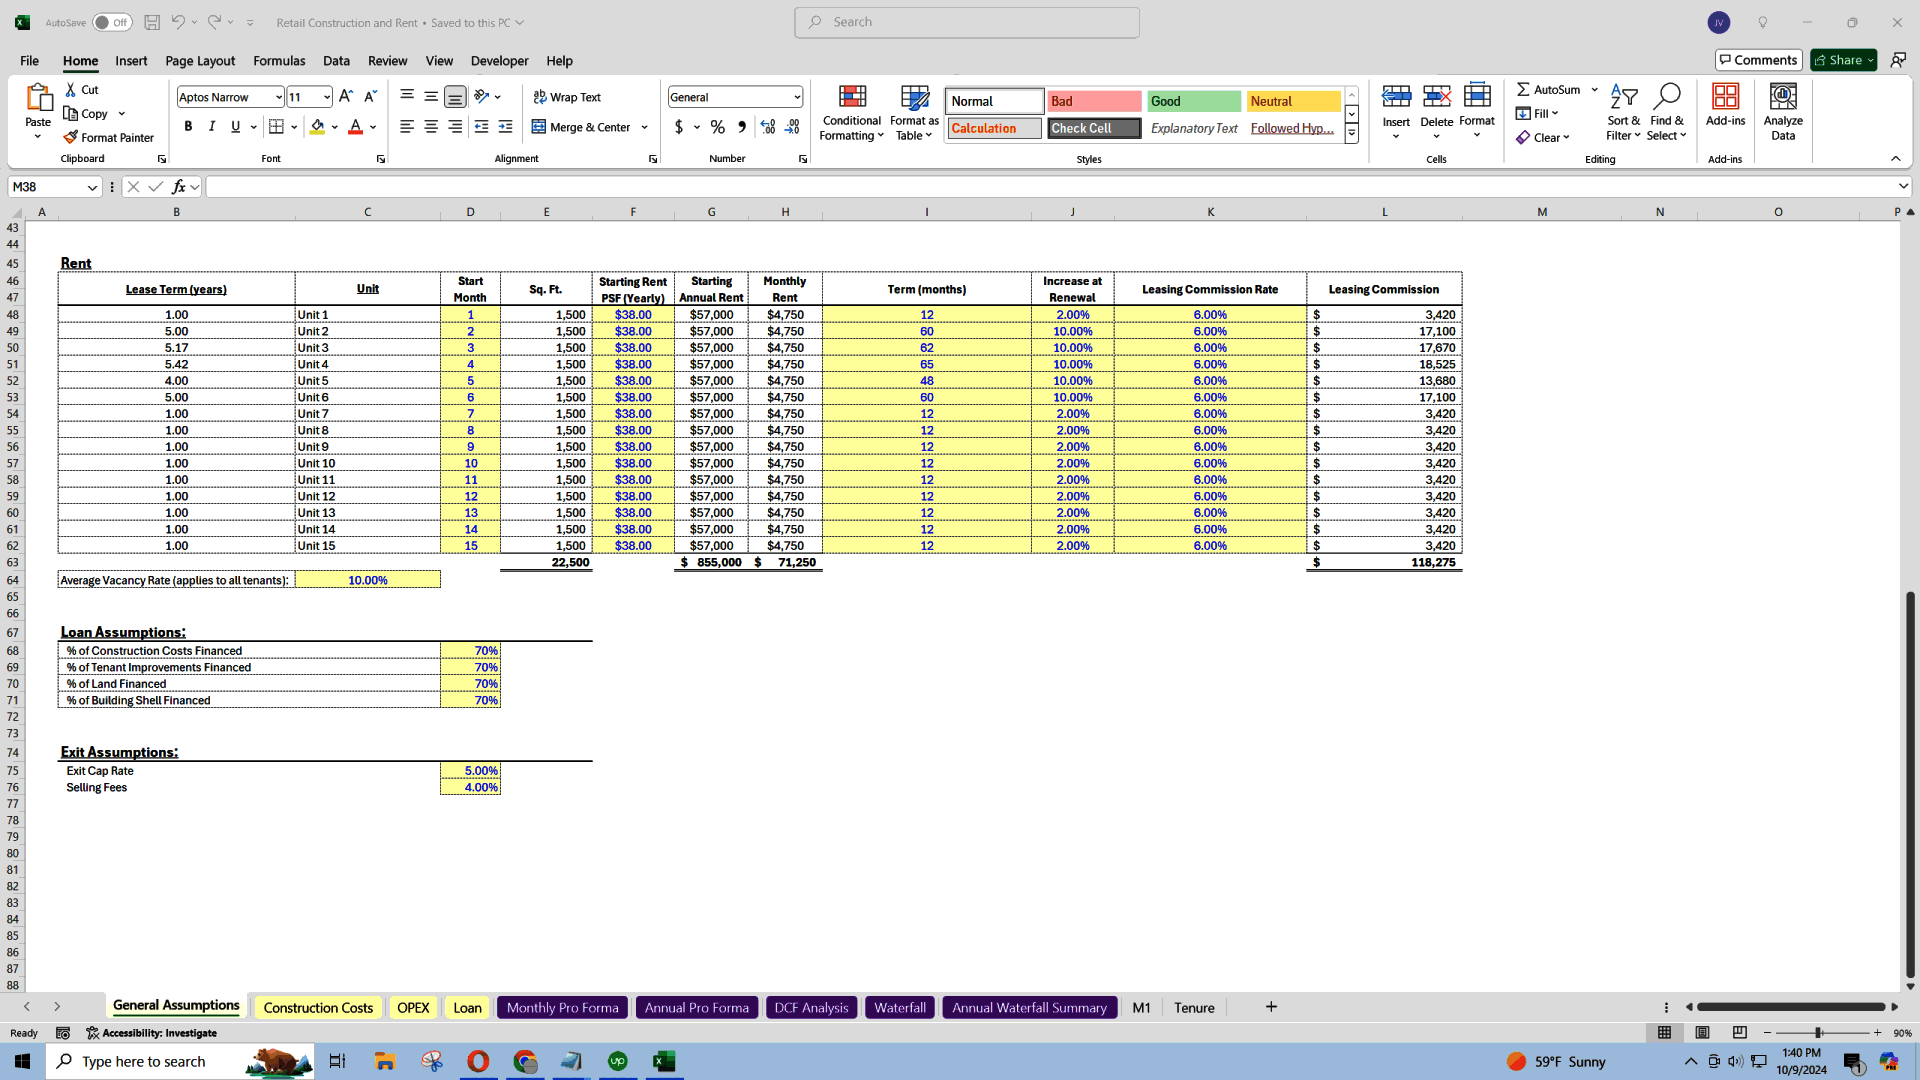Switch to Waterfall sheet tab
Image resolution: width=1920 pixels, height=1080 pixels.
pyautogui.click(x=900, y=1007)
